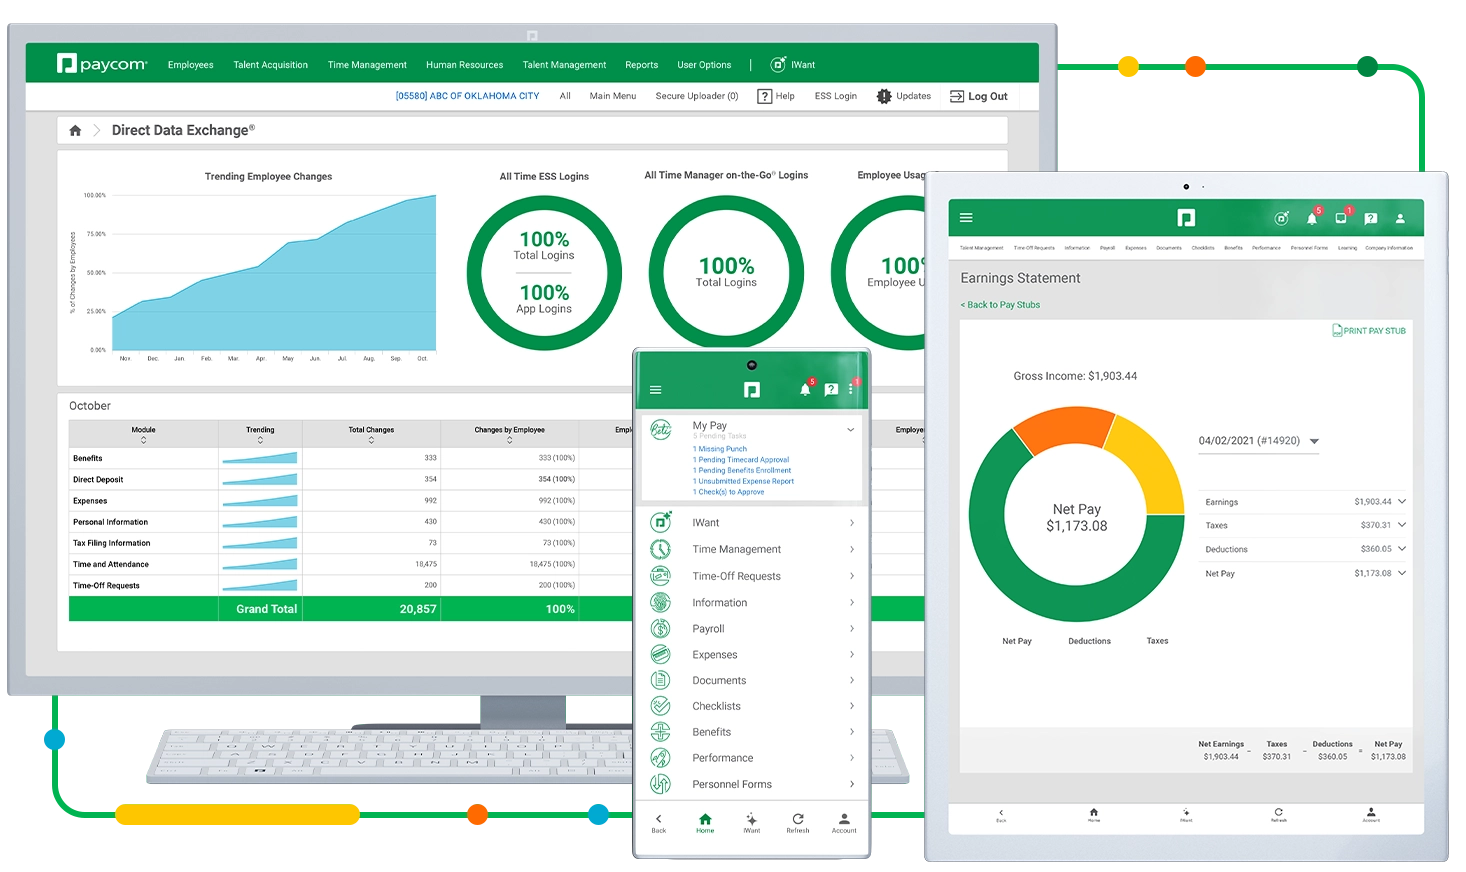Screen dimensions: 1466x872
Task: Sort table by Module column arrows
Action: 143,440
